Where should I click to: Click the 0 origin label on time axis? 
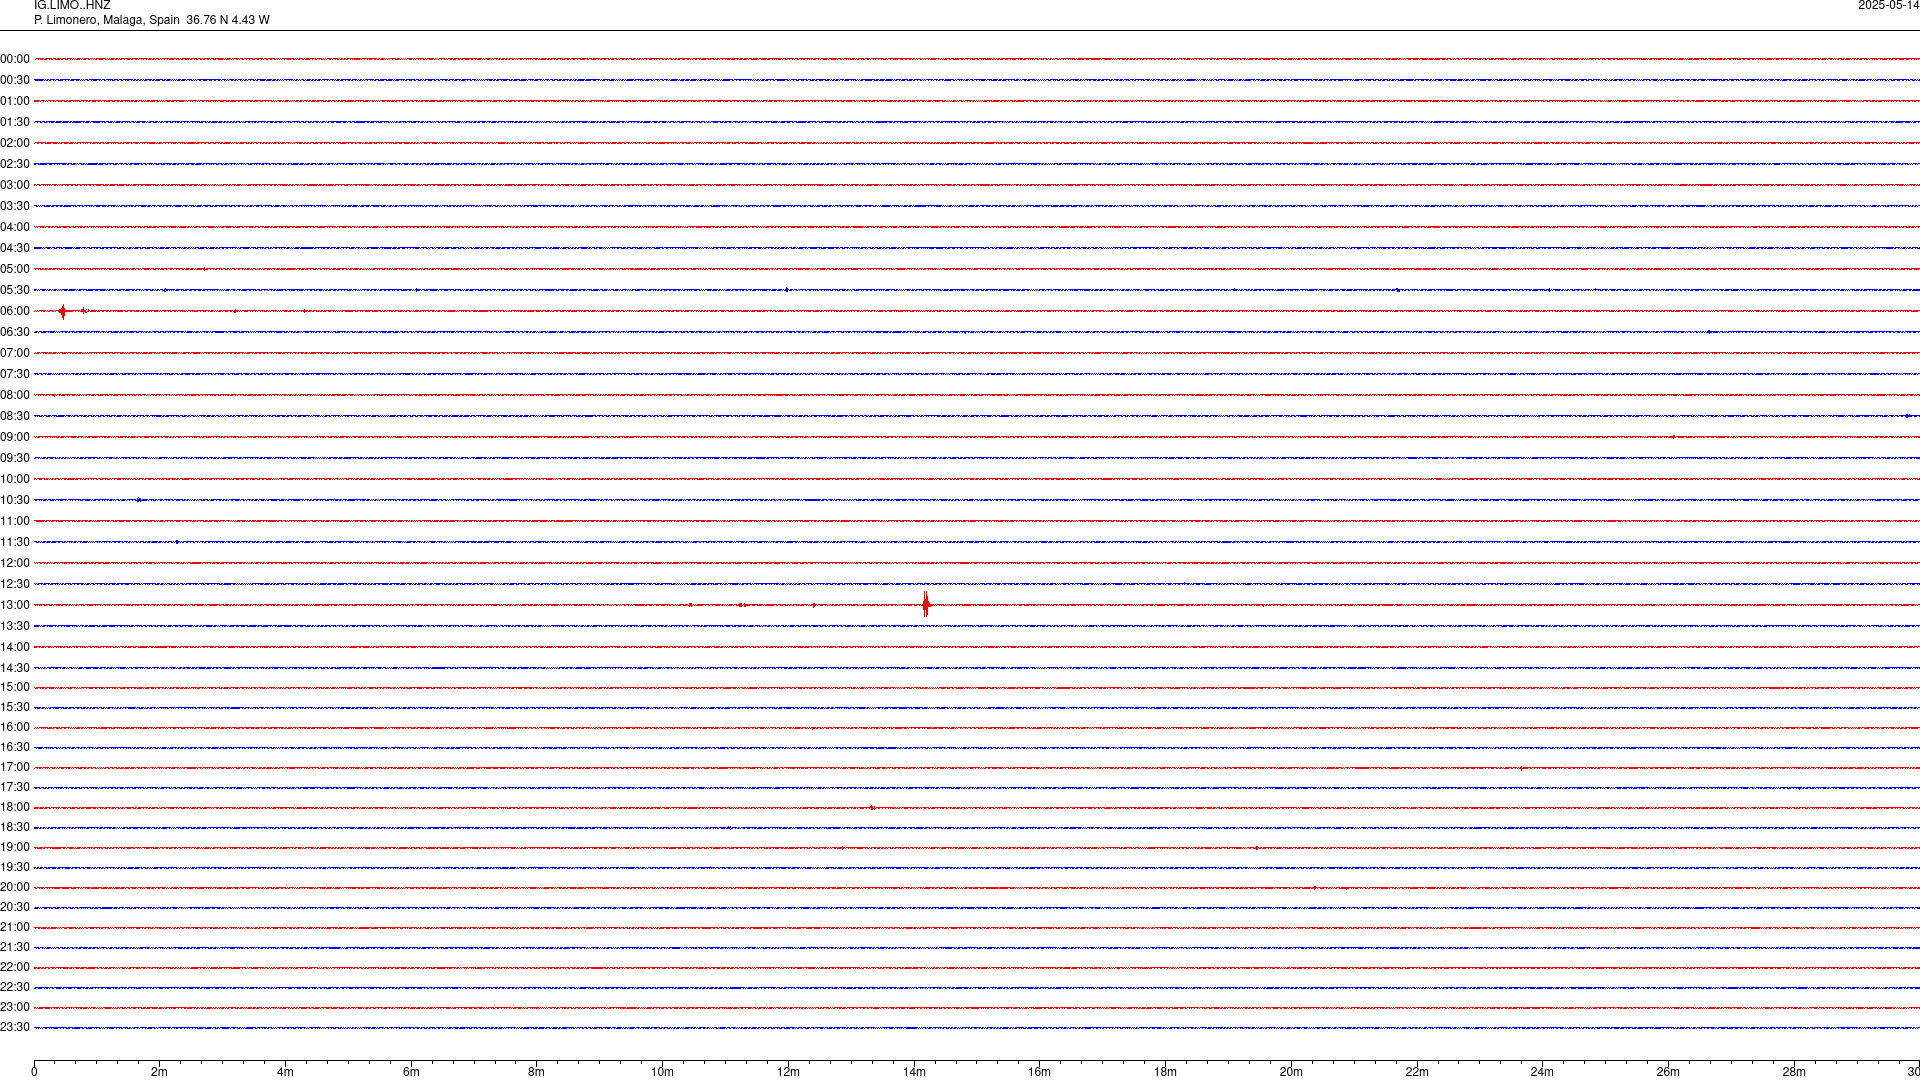click(x=34, y=1072)
